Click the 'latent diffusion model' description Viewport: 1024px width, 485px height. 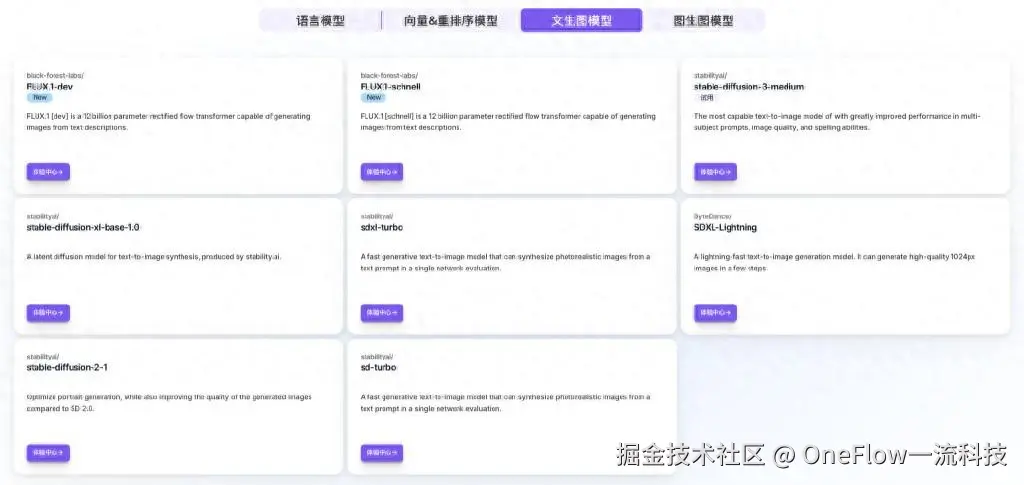pos(153,257)
